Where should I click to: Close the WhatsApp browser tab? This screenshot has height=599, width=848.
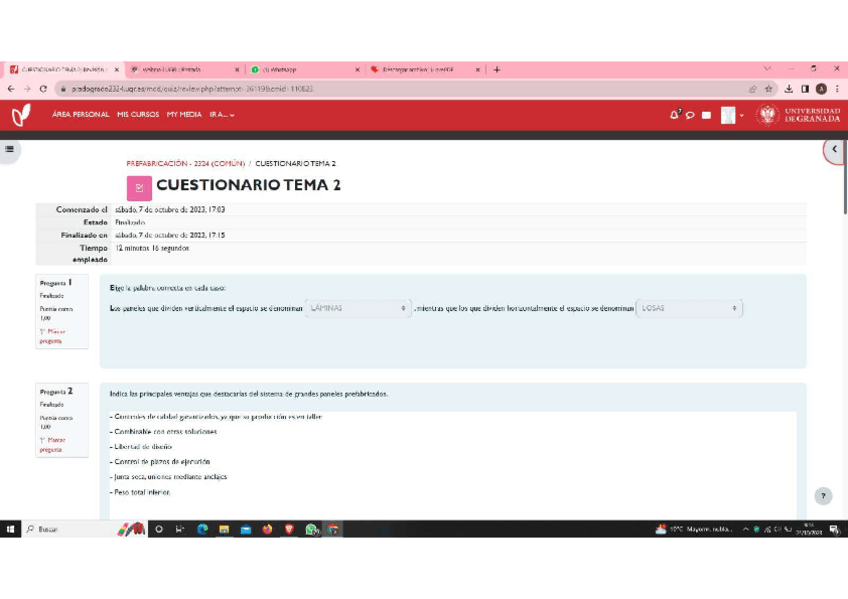pyautogui.click(x=357, y=70)
